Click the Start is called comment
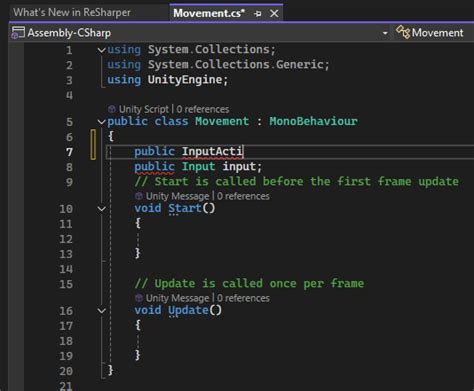 [x=297, y=182]
